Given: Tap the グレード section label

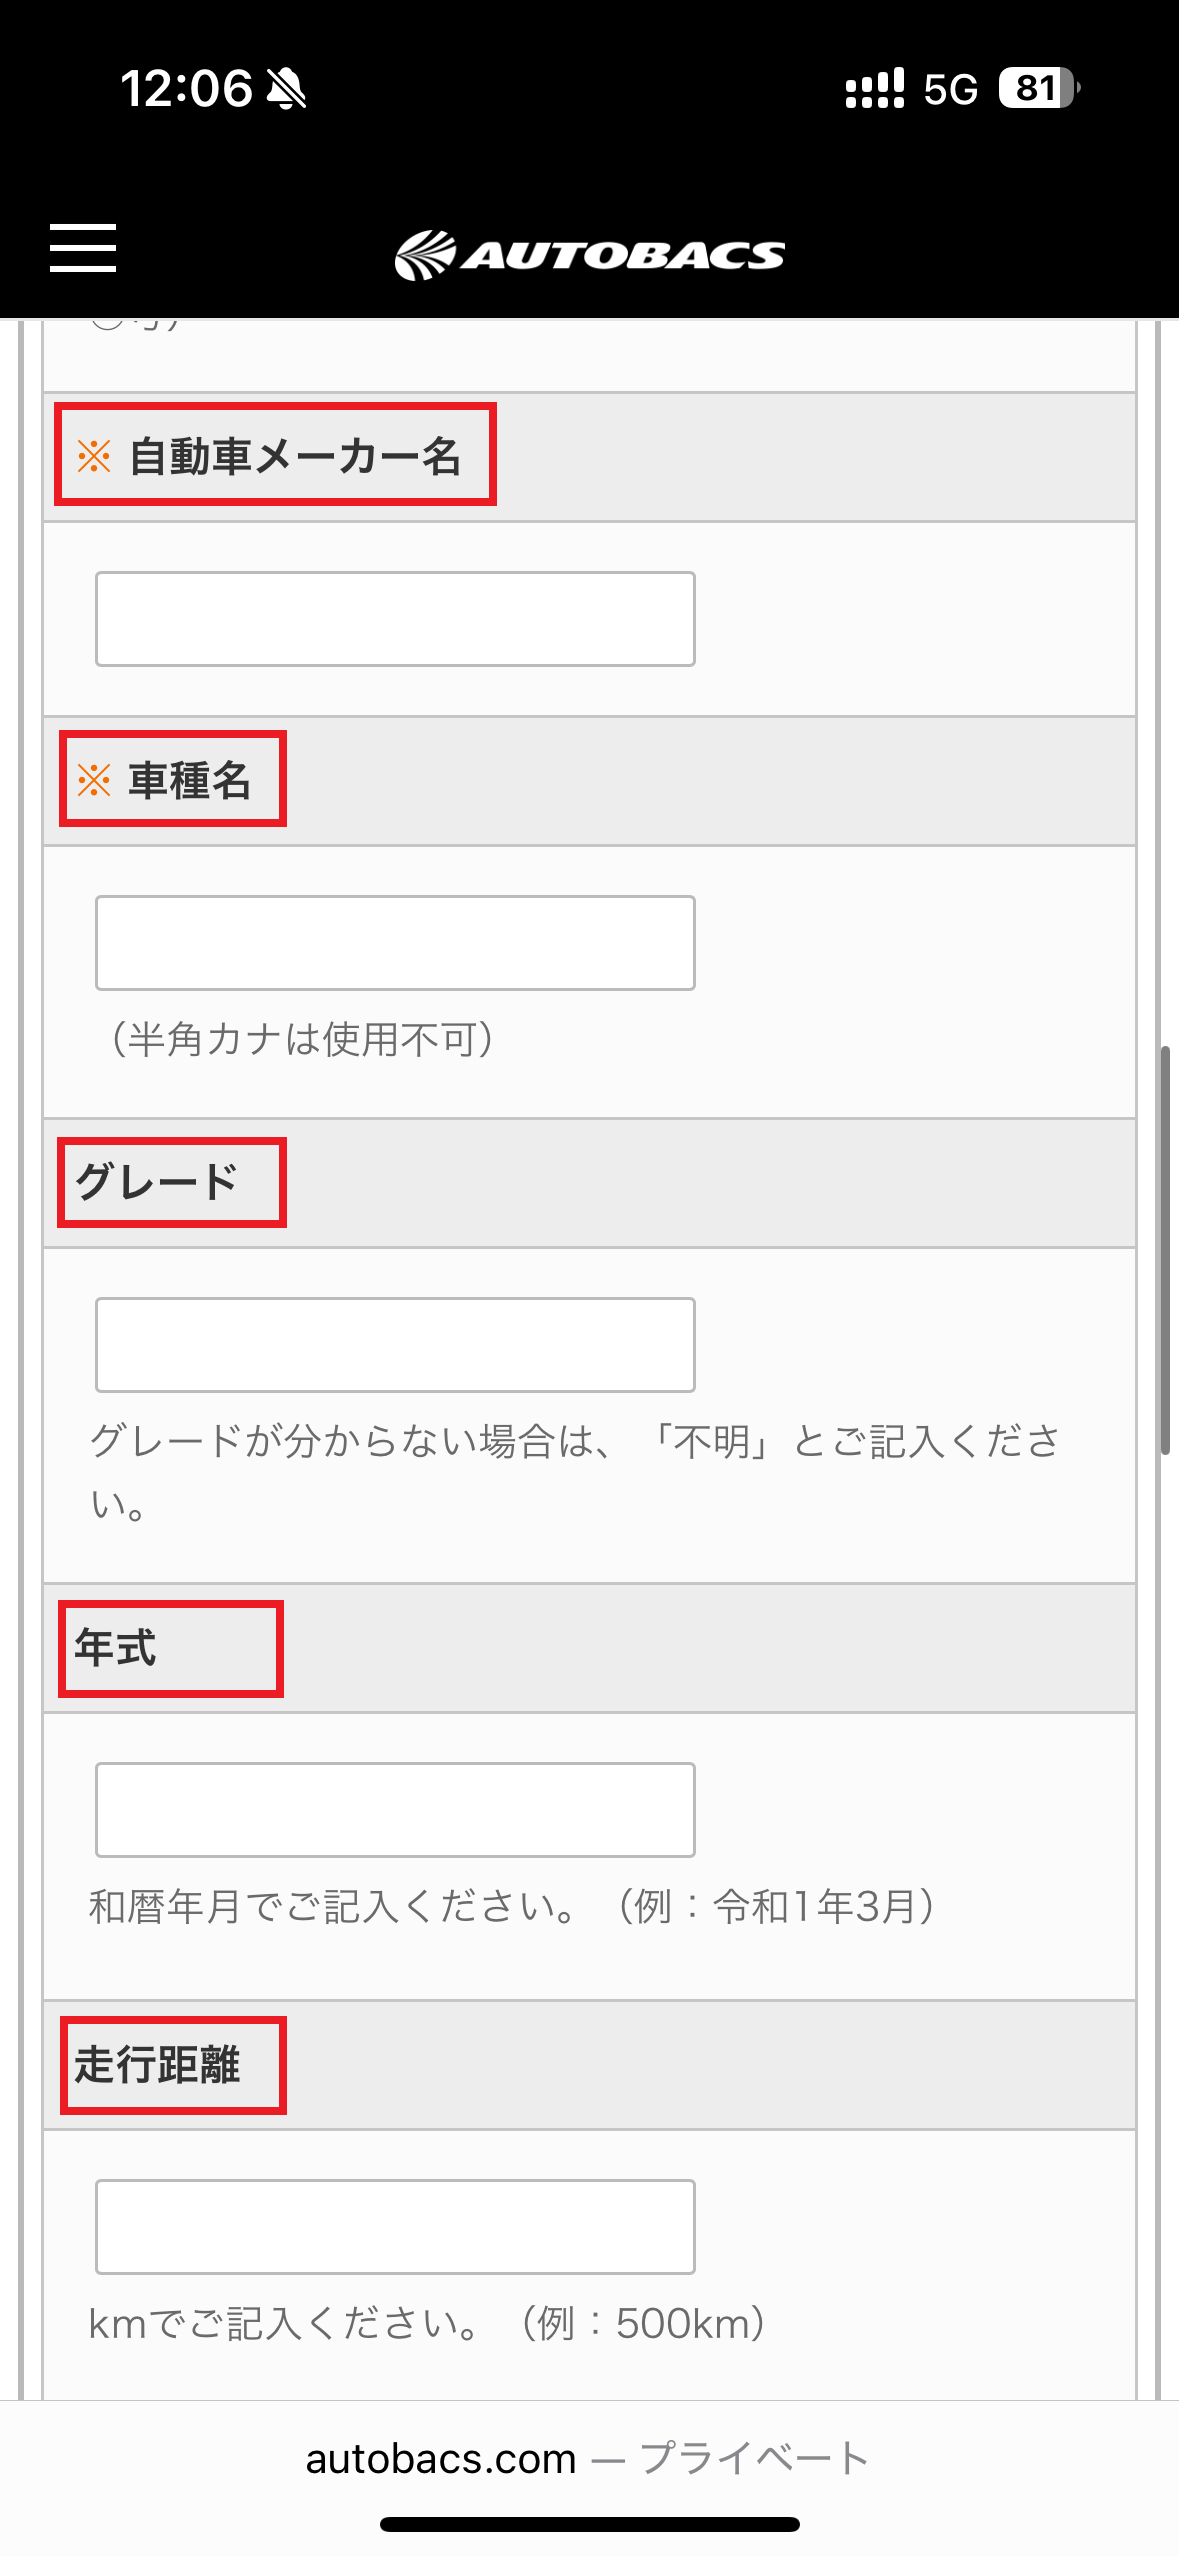Looking at the screenshot, I should click(x=157, y=1182).
